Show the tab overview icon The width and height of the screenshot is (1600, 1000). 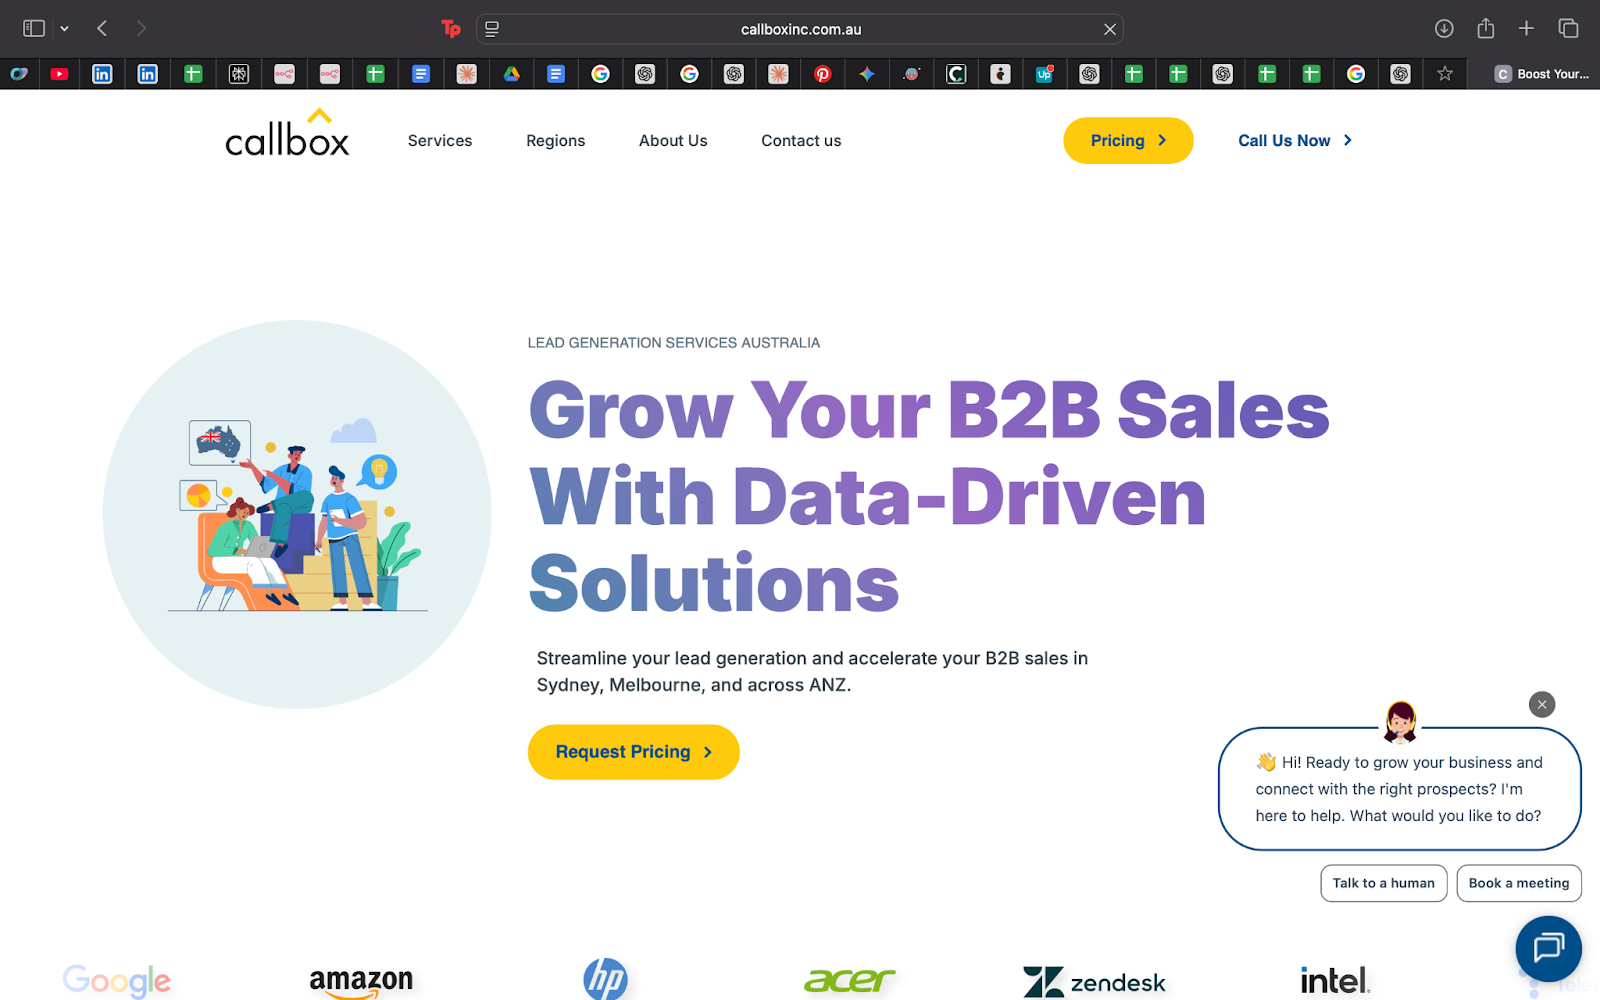pyautogui.click(x=1568, y=29)
